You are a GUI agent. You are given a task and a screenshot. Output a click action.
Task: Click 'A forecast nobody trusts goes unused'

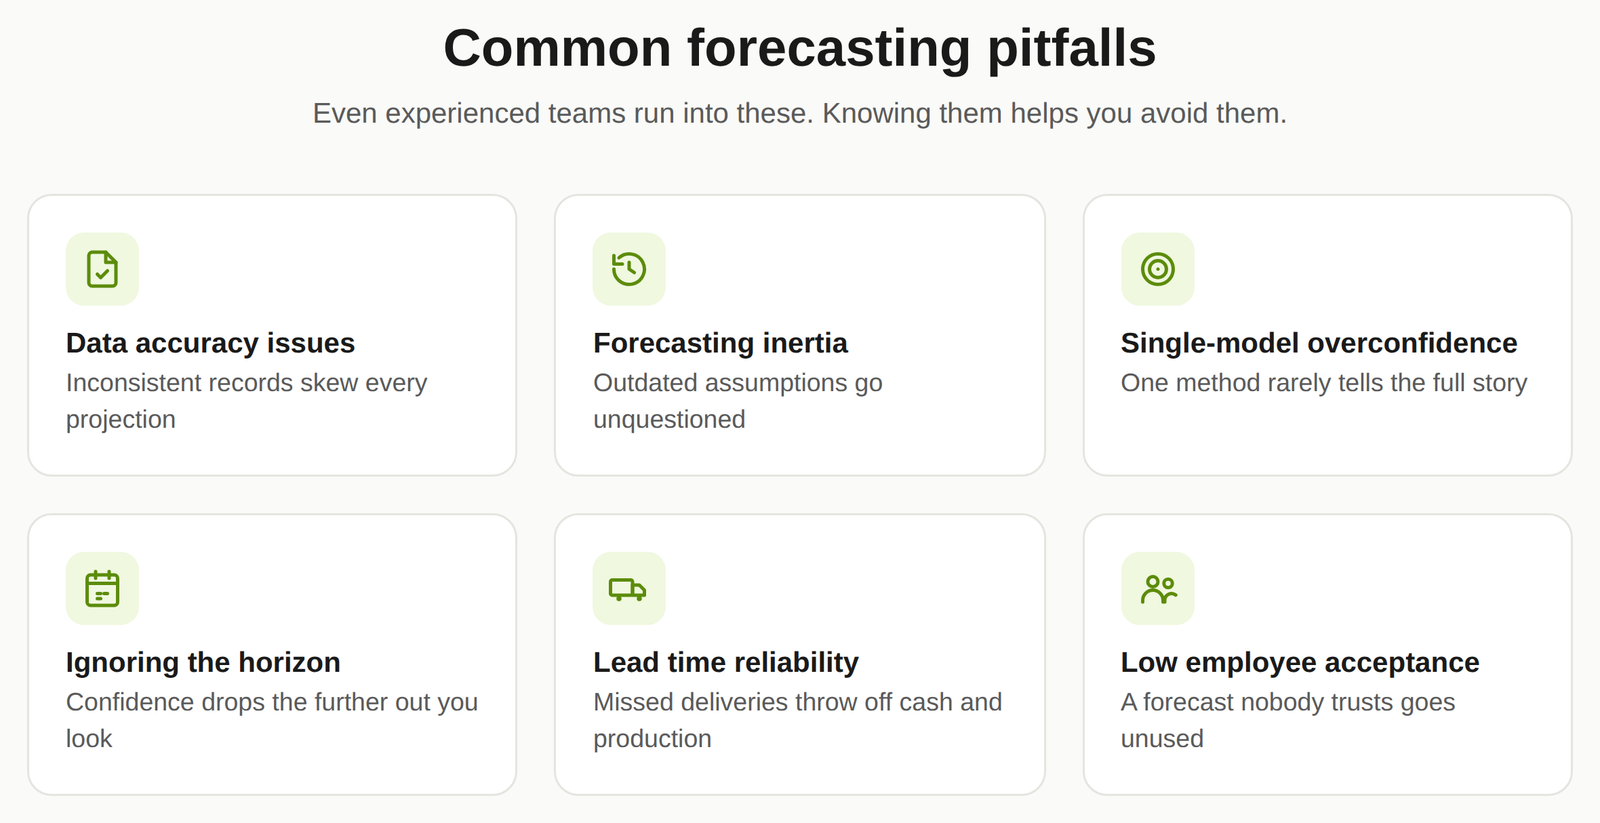(x=1288, y=720)
